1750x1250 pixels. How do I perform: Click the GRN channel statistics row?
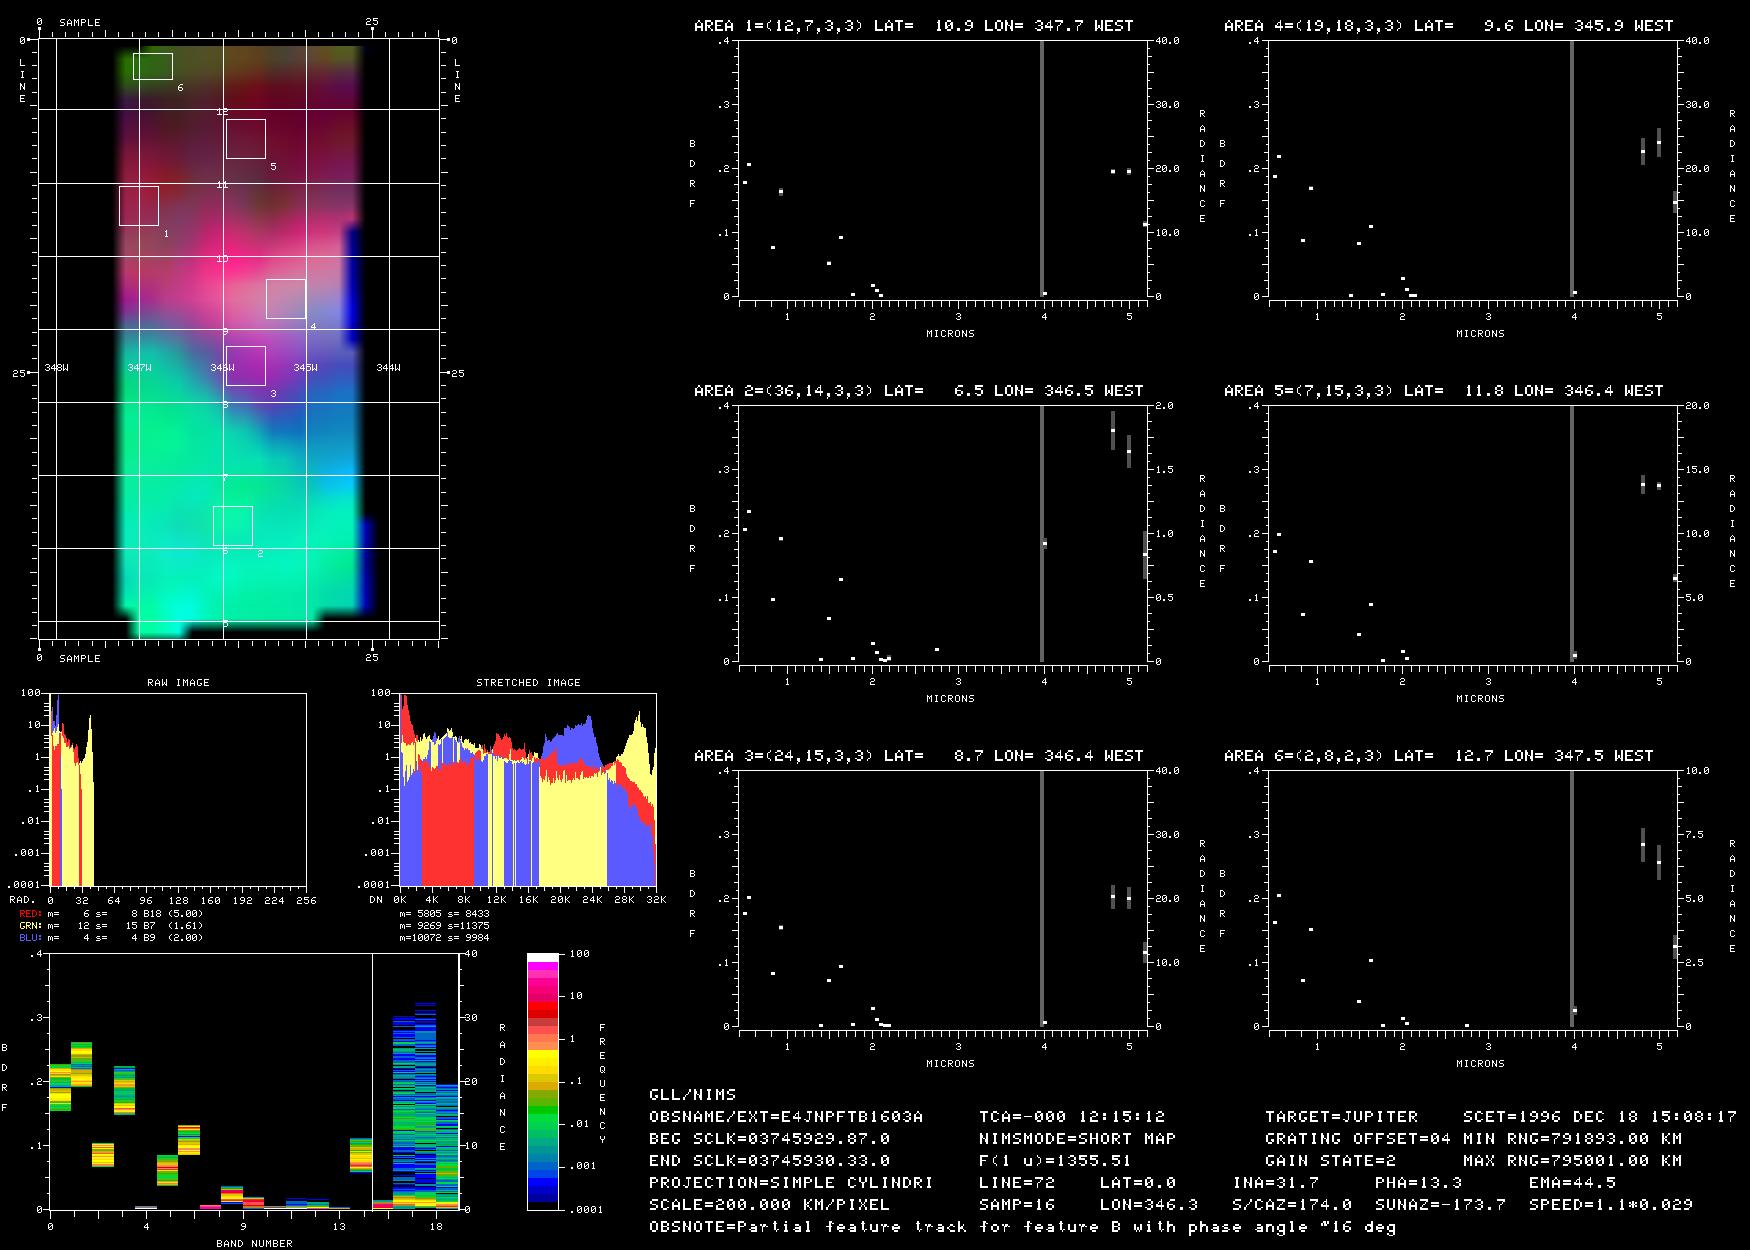(111, 925)
